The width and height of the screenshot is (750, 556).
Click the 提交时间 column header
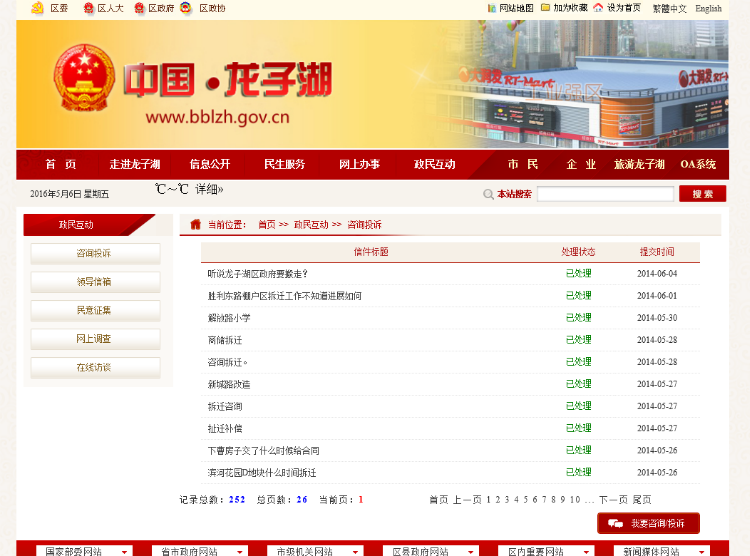tap(657, 252)
